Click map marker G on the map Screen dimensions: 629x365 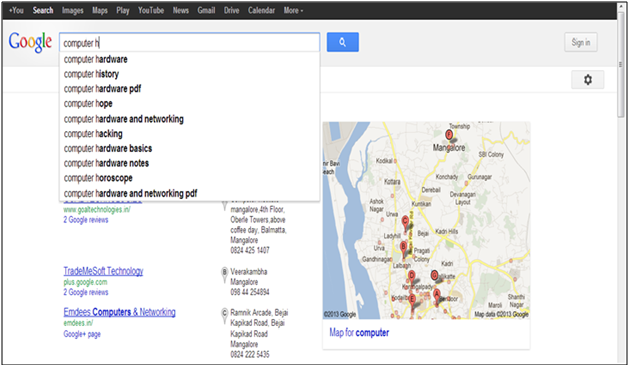coord(434,276)
